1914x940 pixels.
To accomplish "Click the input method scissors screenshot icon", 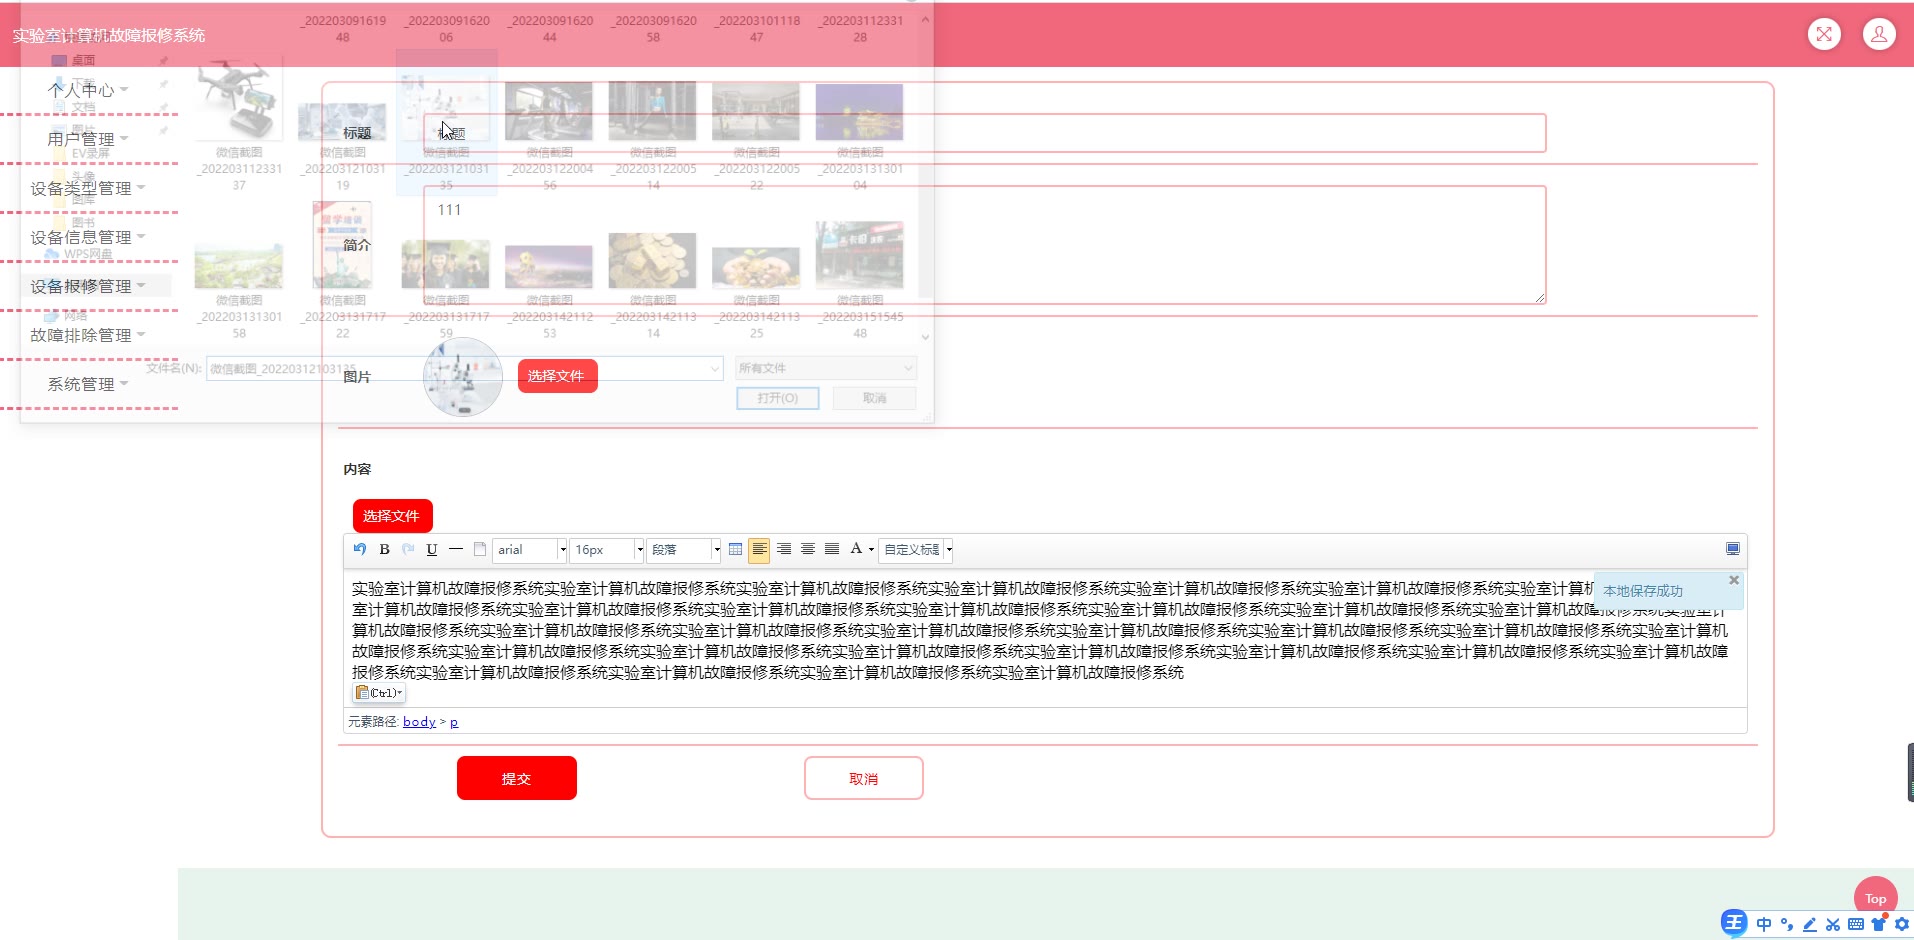I will click(1832, 924).
